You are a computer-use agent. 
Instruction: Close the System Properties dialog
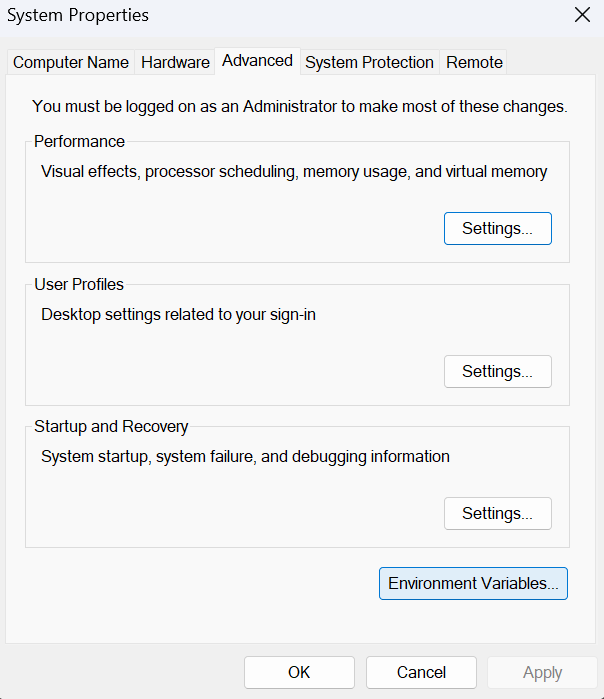point(582,14)
